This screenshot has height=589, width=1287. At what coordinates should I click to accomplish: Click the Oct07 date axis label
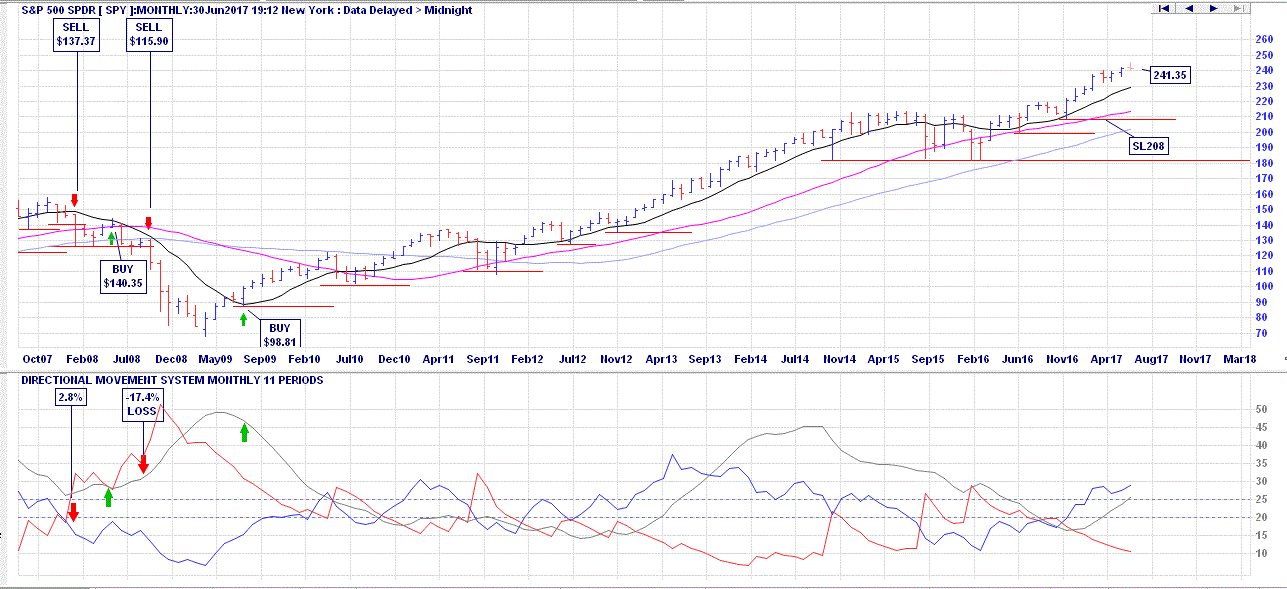(36, 358)
